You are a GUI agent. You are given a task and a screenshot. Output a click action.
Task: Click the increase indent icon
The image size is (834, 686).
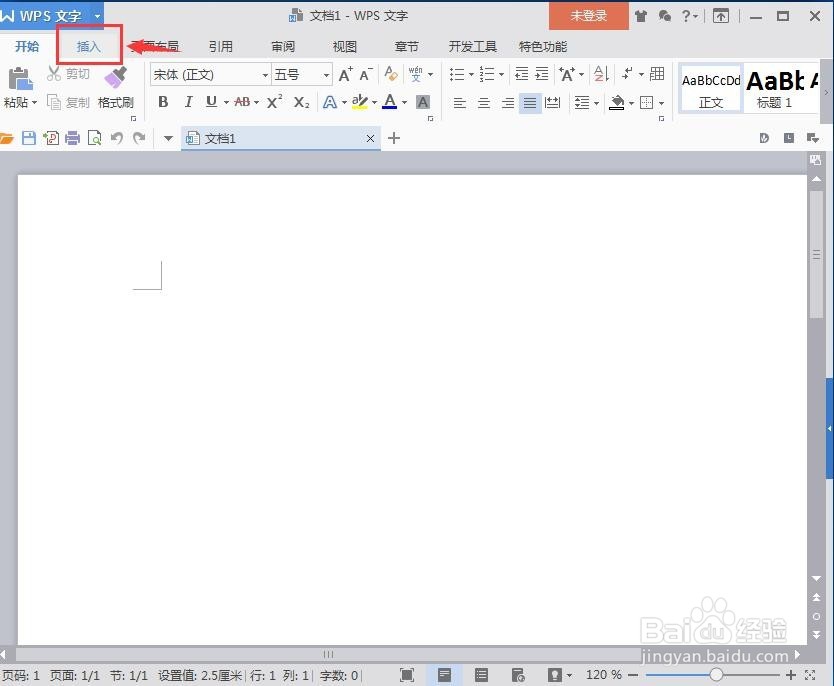point(541,74)
